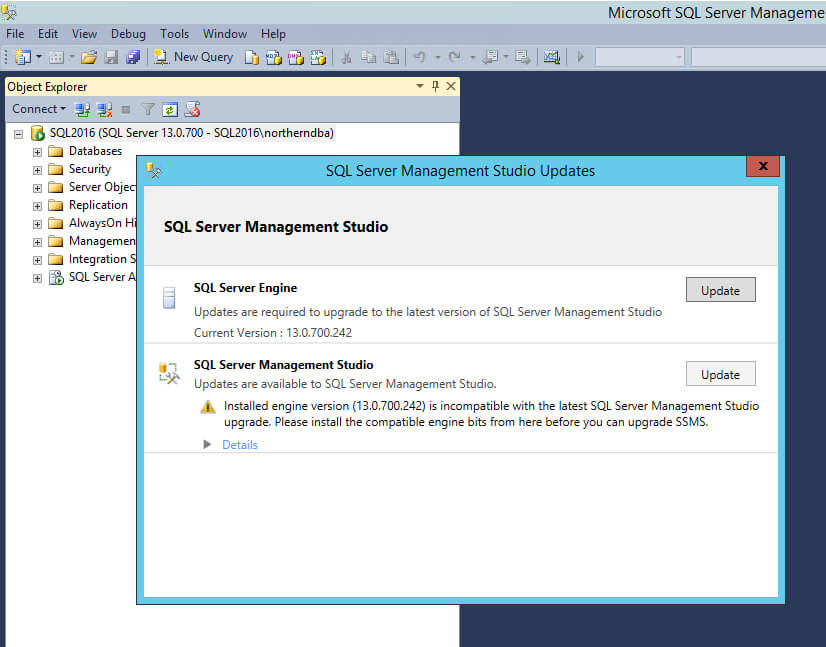Select the Databases tree item
Viewport: 826px width, 647px height.
pos(95,151)
